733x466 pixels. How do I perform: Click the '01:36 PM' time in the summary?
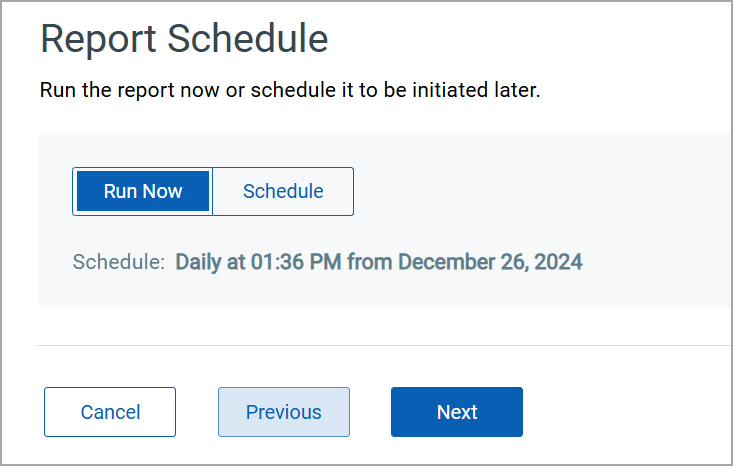click(296, 262)
